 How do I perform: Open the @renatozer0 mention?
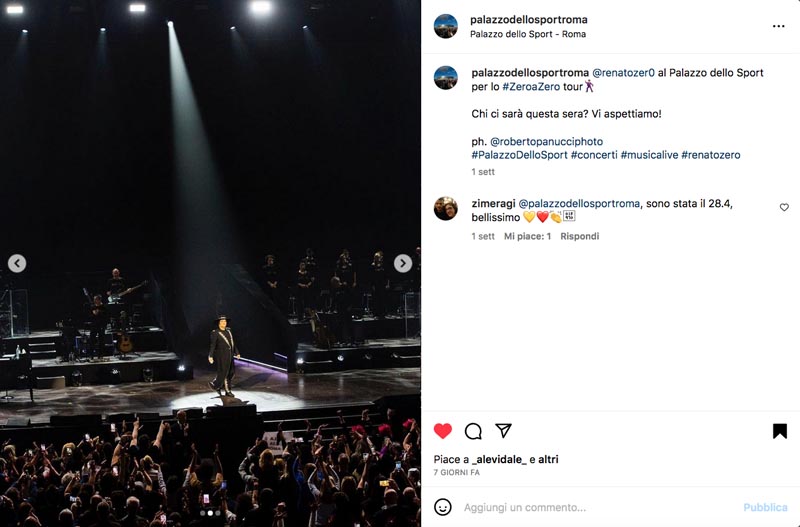[623, 73]
